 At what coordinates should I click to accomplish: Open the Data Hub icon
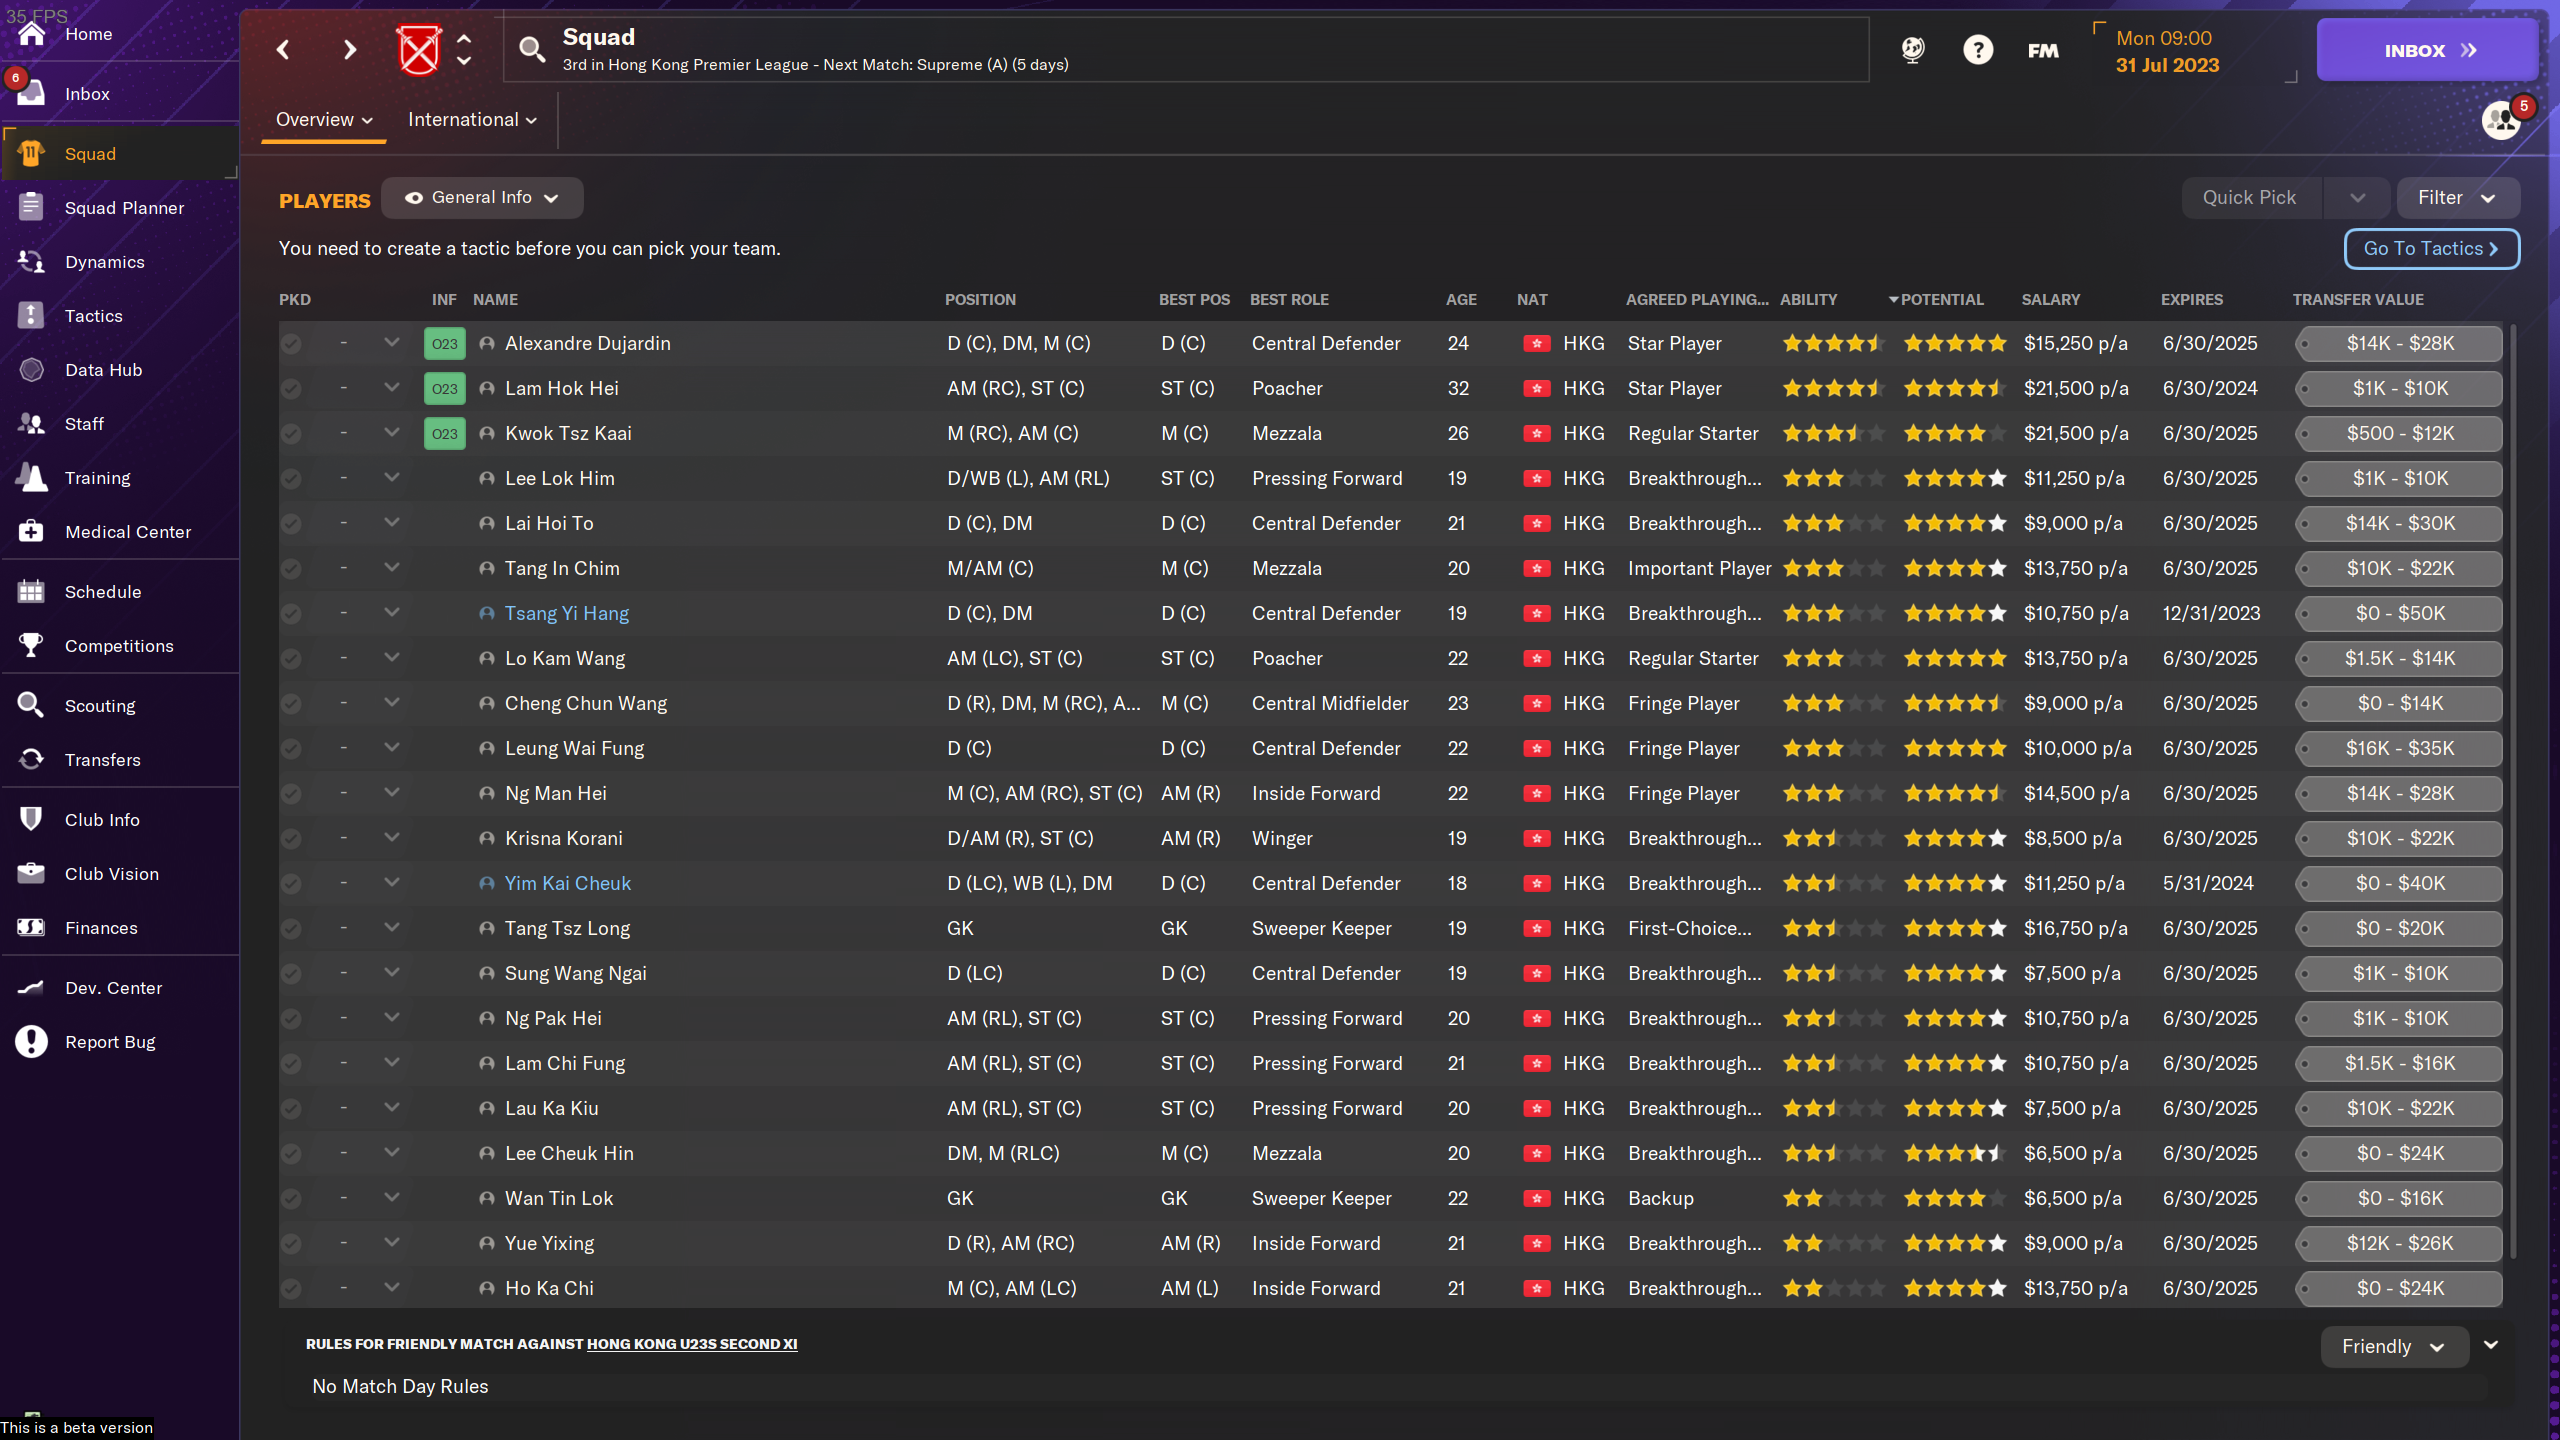pos(31,369)
